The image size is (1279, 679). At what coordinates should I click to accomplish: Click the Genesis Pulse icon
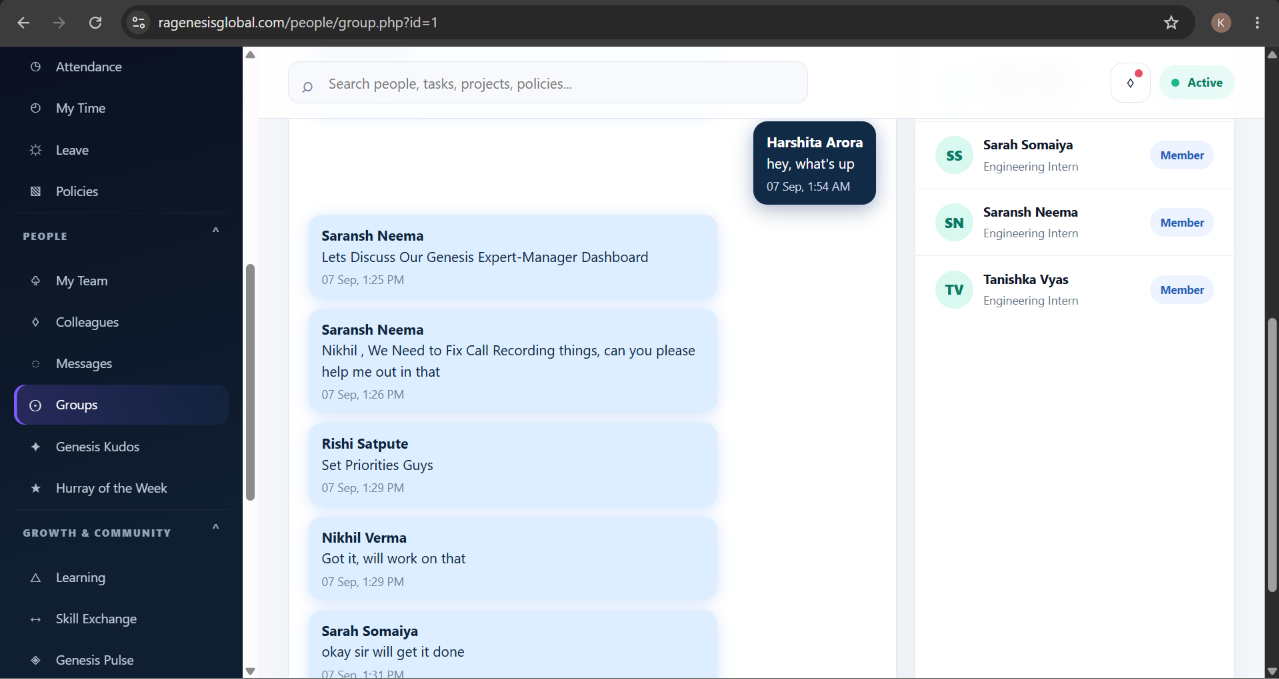(36, 660)
